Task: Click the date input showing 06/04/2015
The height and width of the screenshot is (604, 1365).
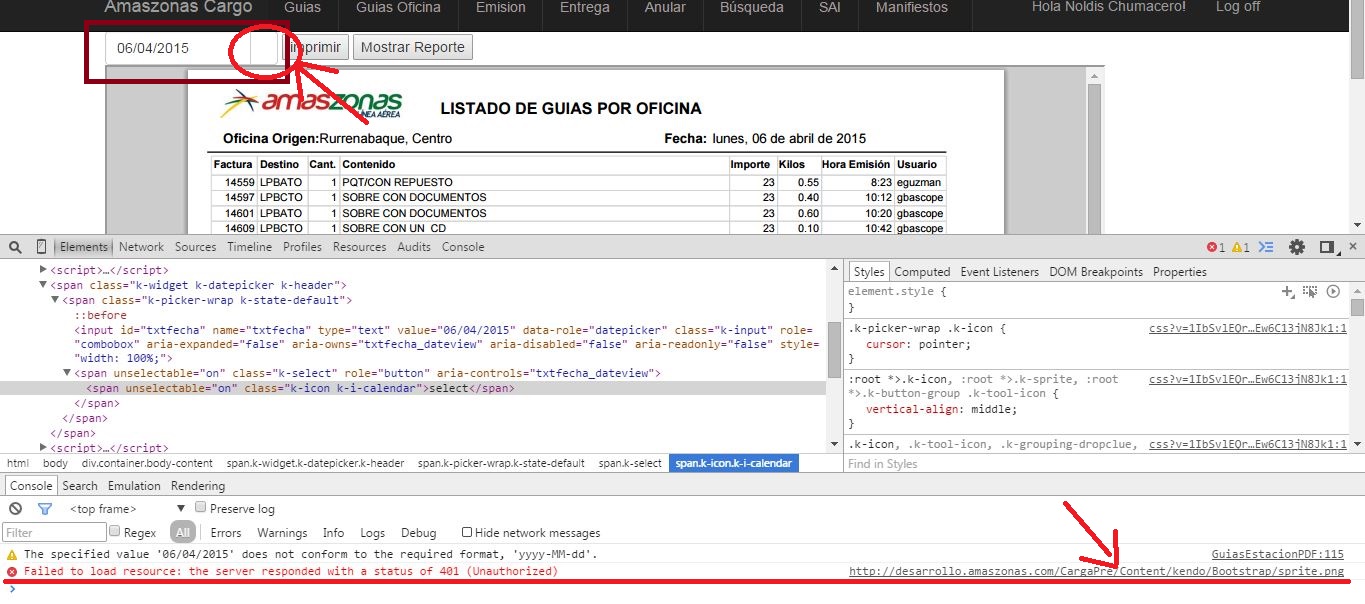Action: tap(178, 48)
